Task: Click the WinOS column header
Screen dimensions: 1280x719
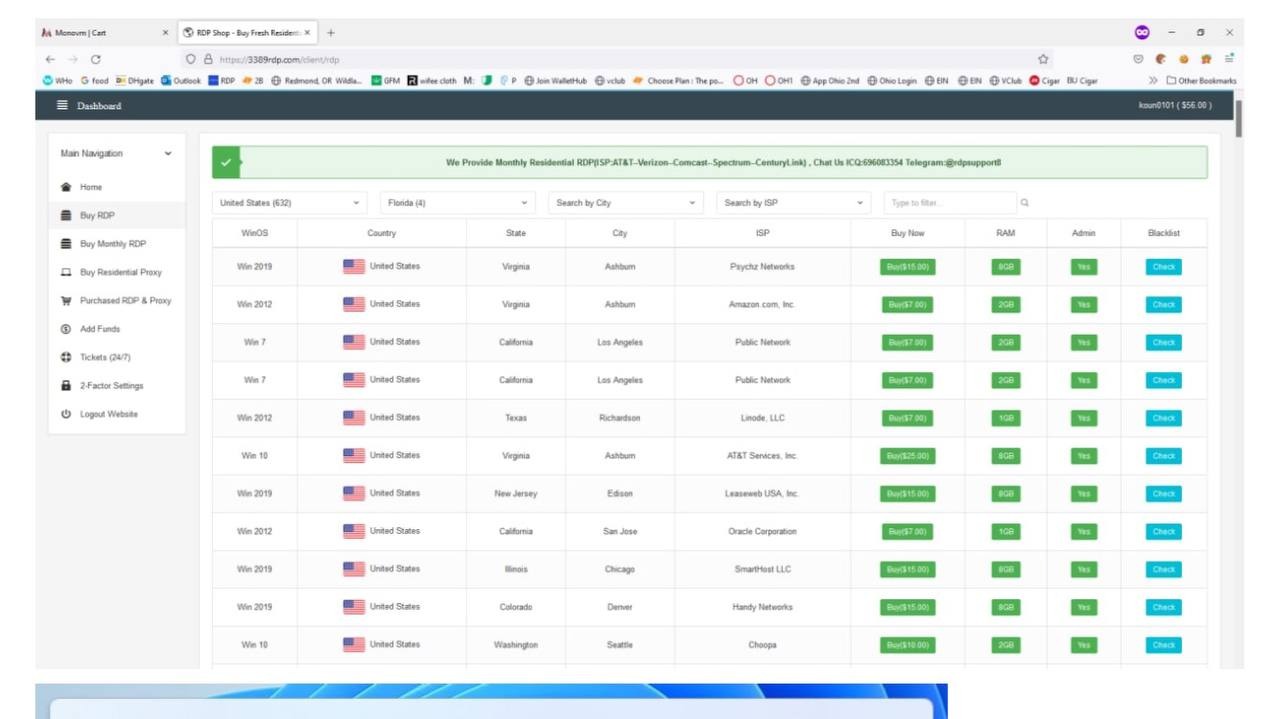Action: 255,233
